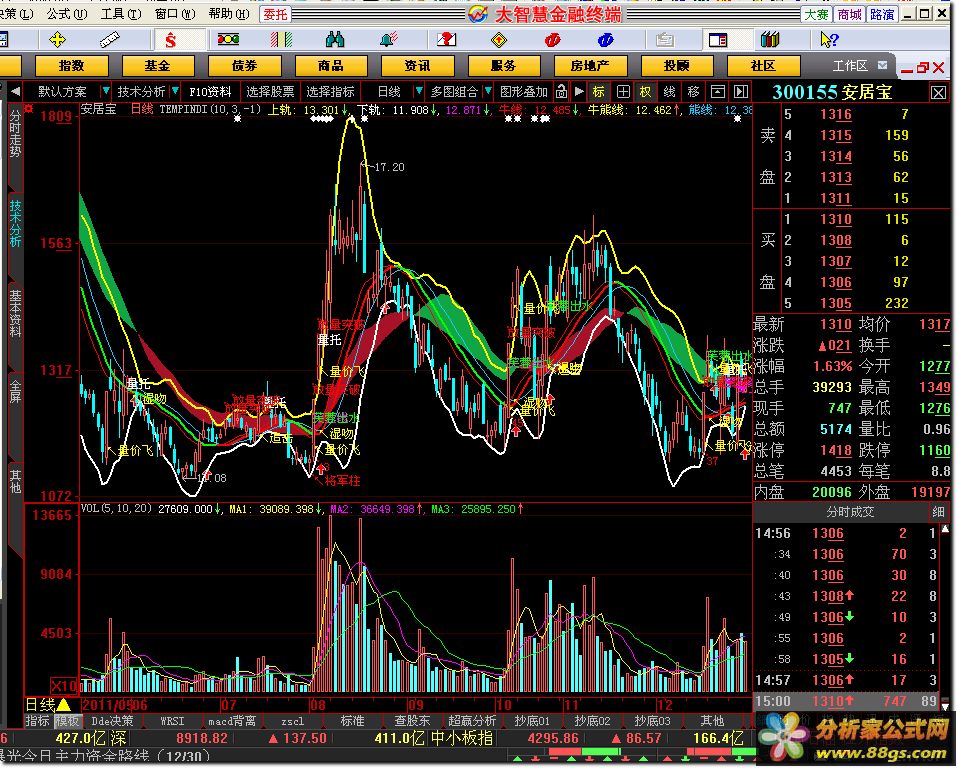Open the 公式 menu
The width and height of the screenshot is (958, 768).
[67, 13]
